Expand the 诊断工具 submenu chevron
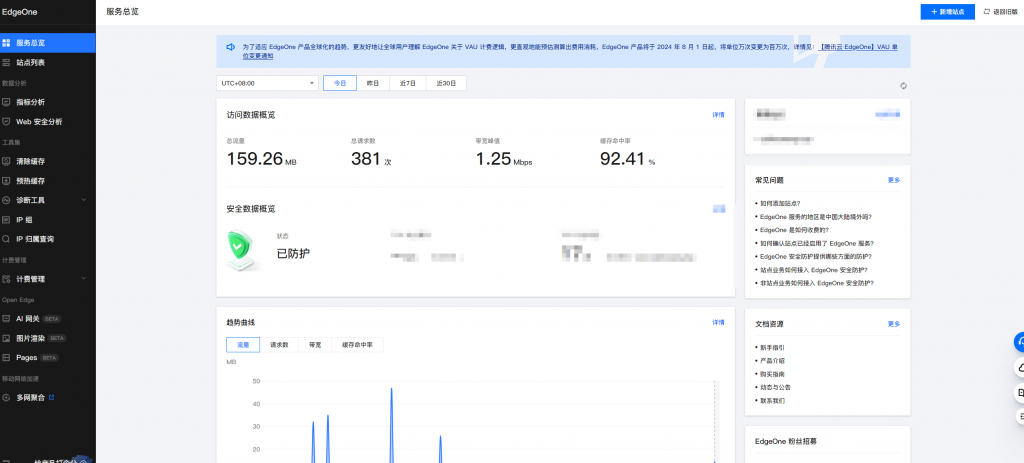This screenshot has width=1024, height=463. coord(84,200)
